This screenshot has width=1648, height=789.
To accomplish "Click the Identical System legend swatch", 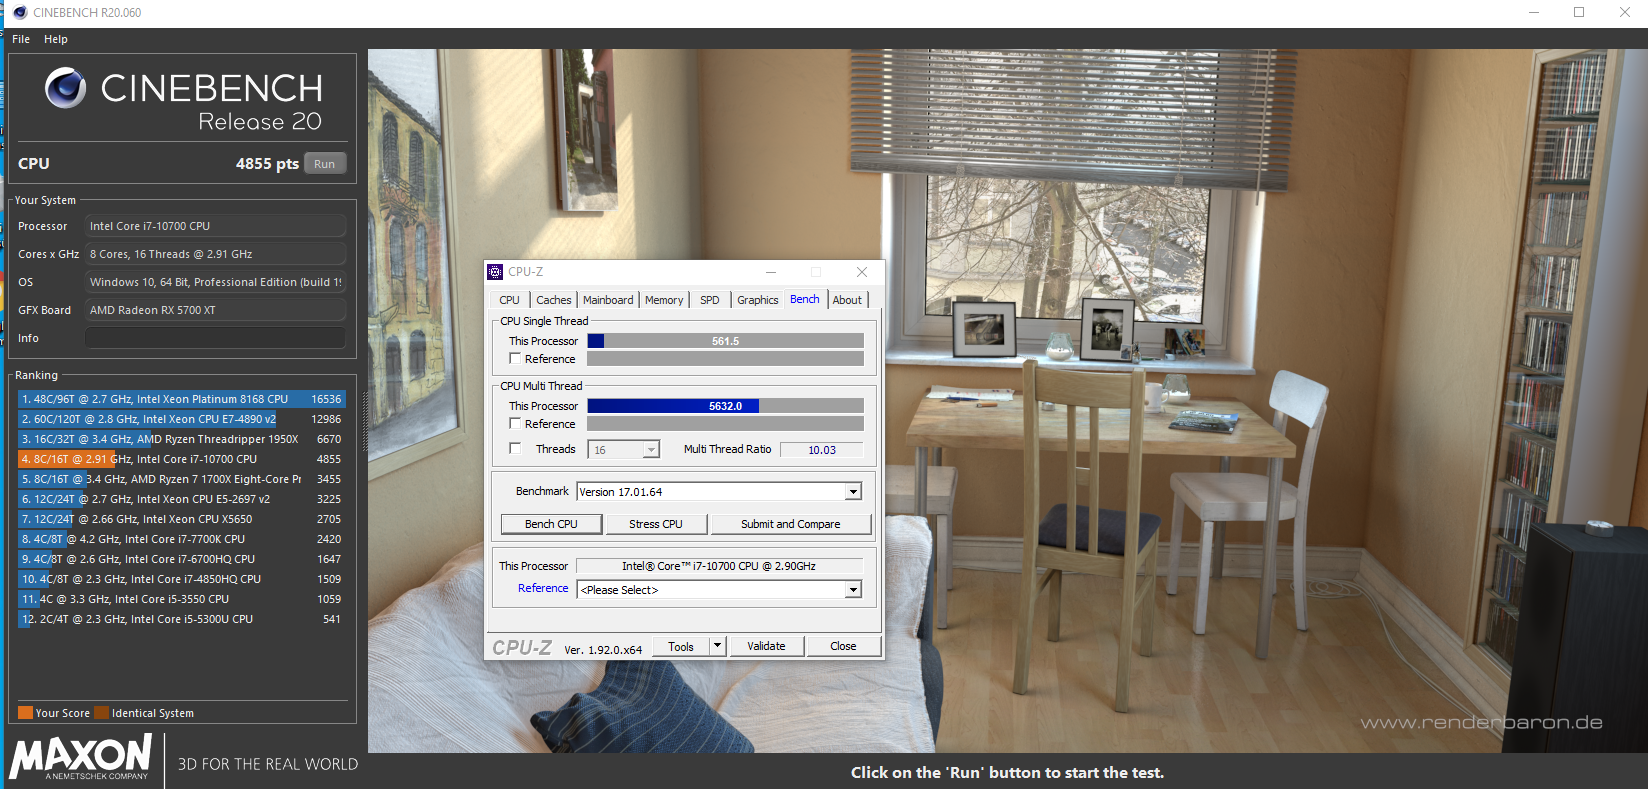I will [101, 713].
